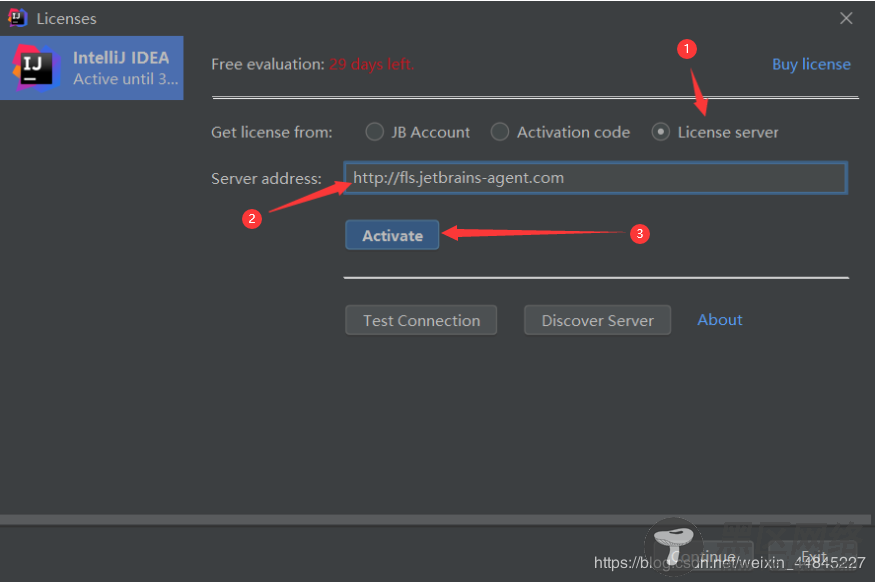Viewport: 876px width, 582px height.
Task: Click the Discover Server button
Action: point(597,320)
